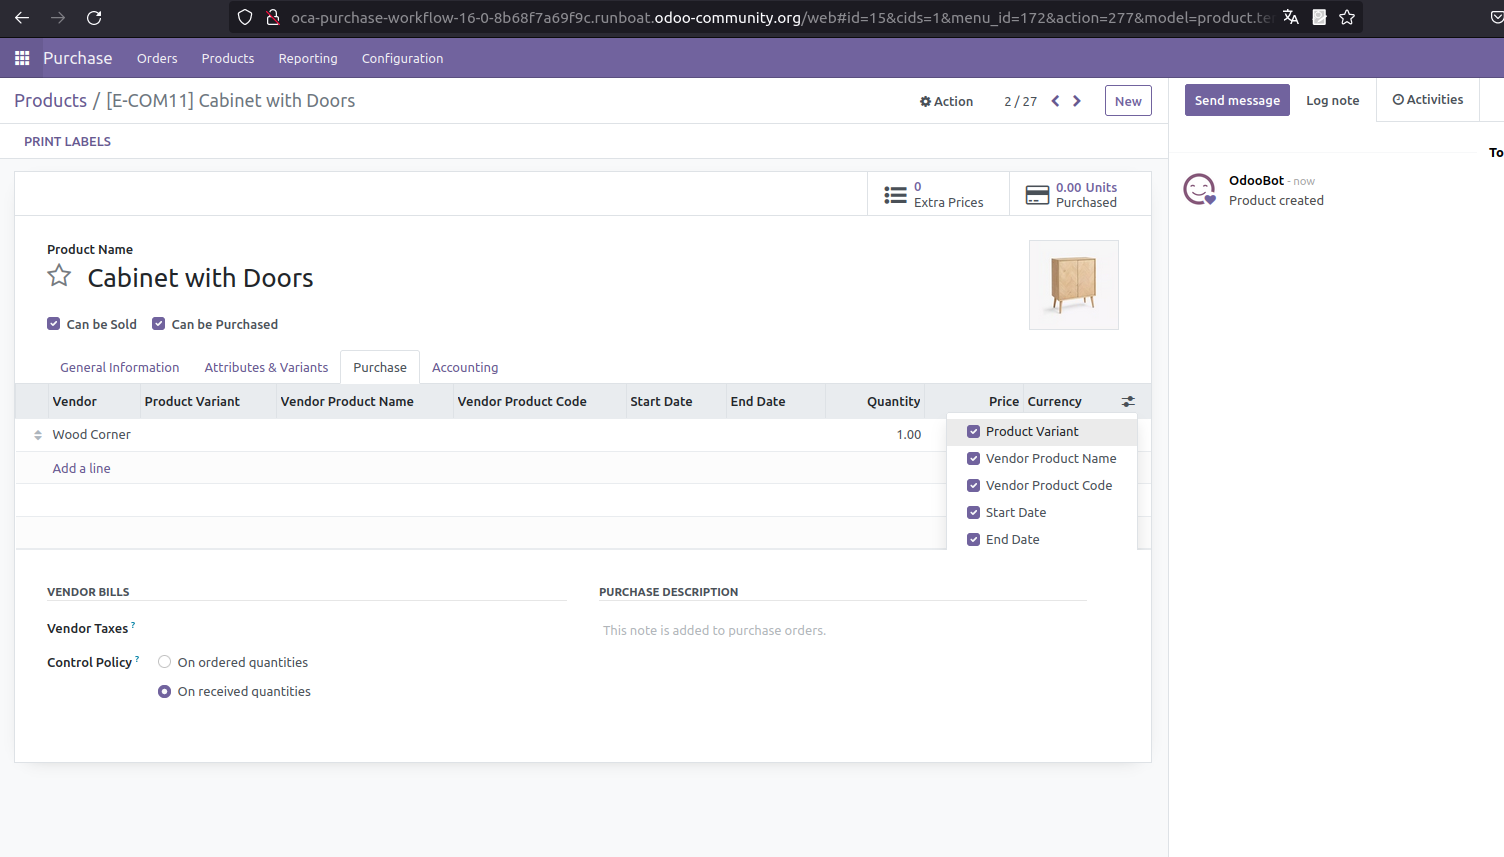
Task: Open the Configuration menu
Action: 402,59
